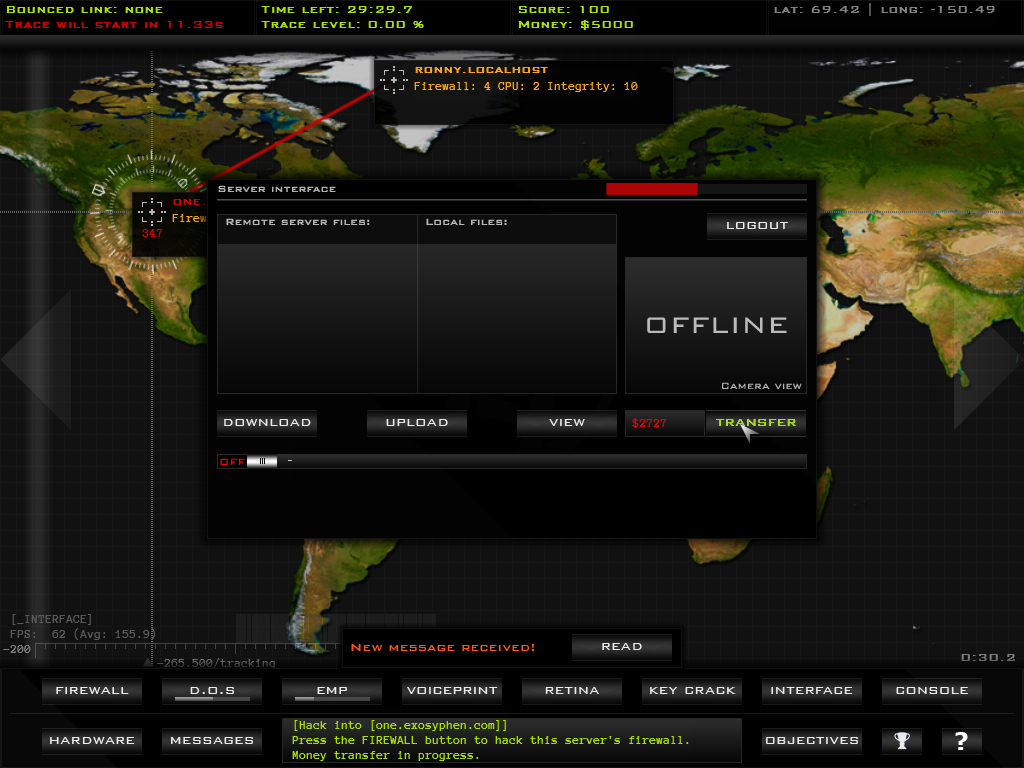Read the new message received

click(621, 647)
